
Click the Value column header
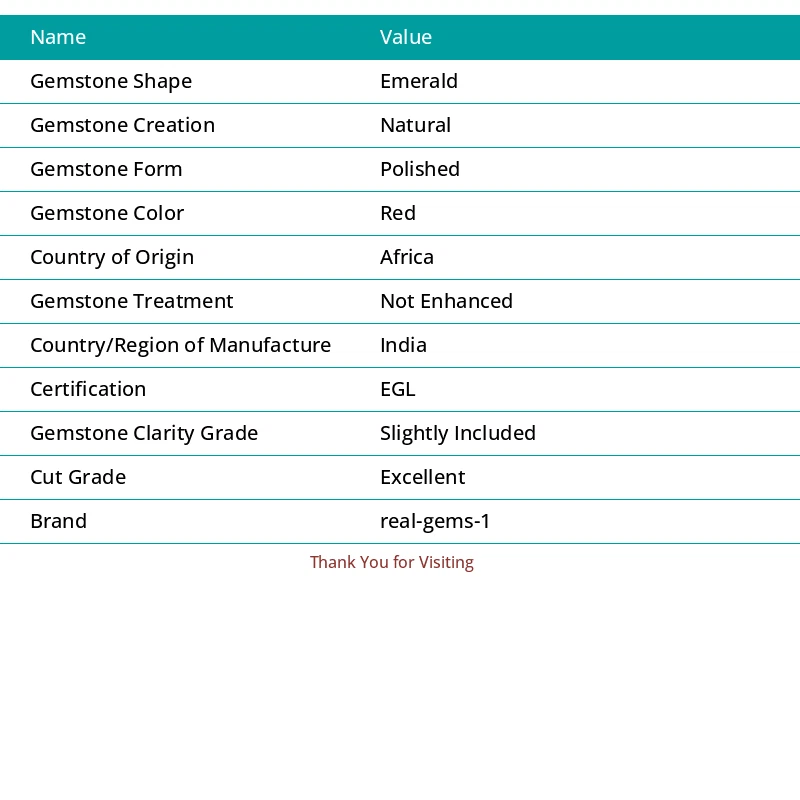(406, 37)
